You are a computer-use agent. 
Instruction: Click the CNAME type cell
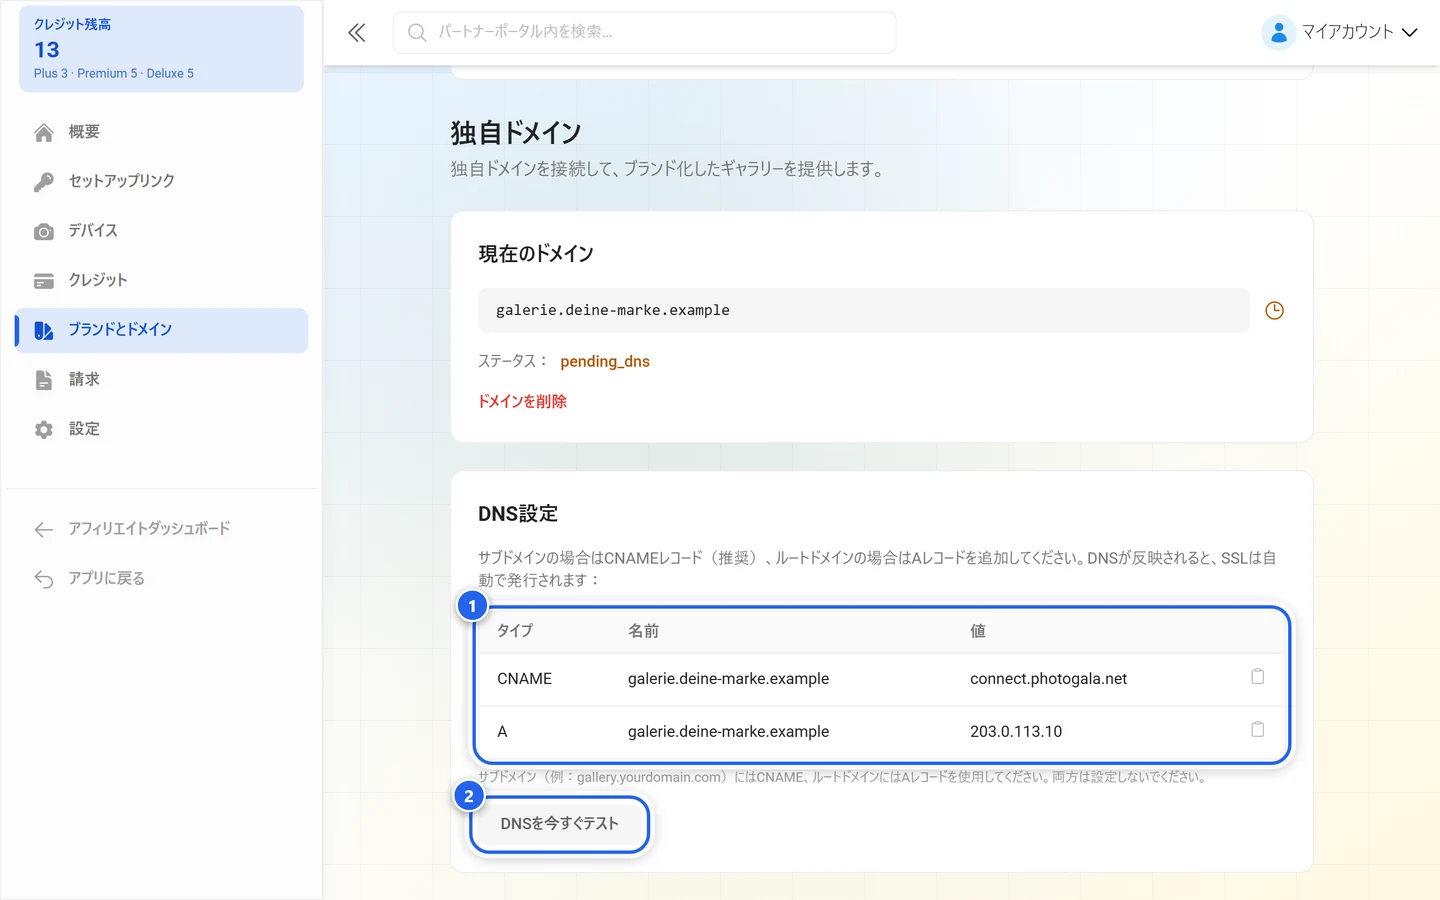pyautogui.click(x=524, y=678)
